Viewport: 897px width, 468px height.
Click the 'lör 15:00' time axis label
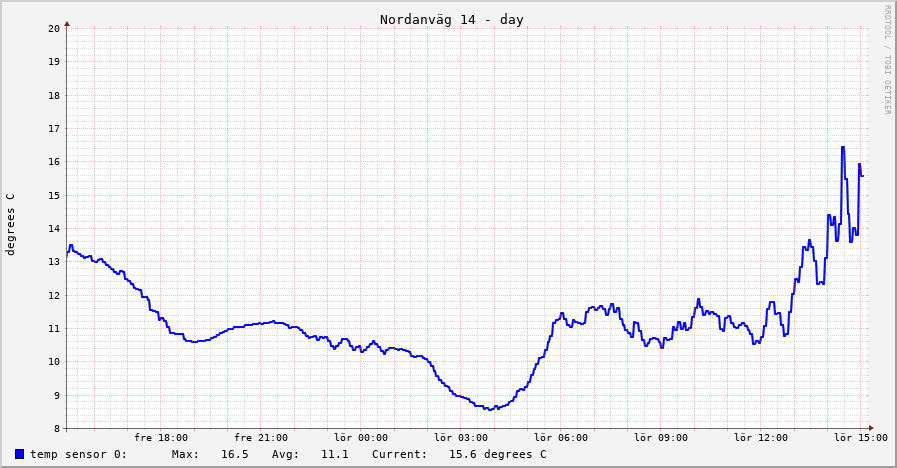(x=861, y=438)
